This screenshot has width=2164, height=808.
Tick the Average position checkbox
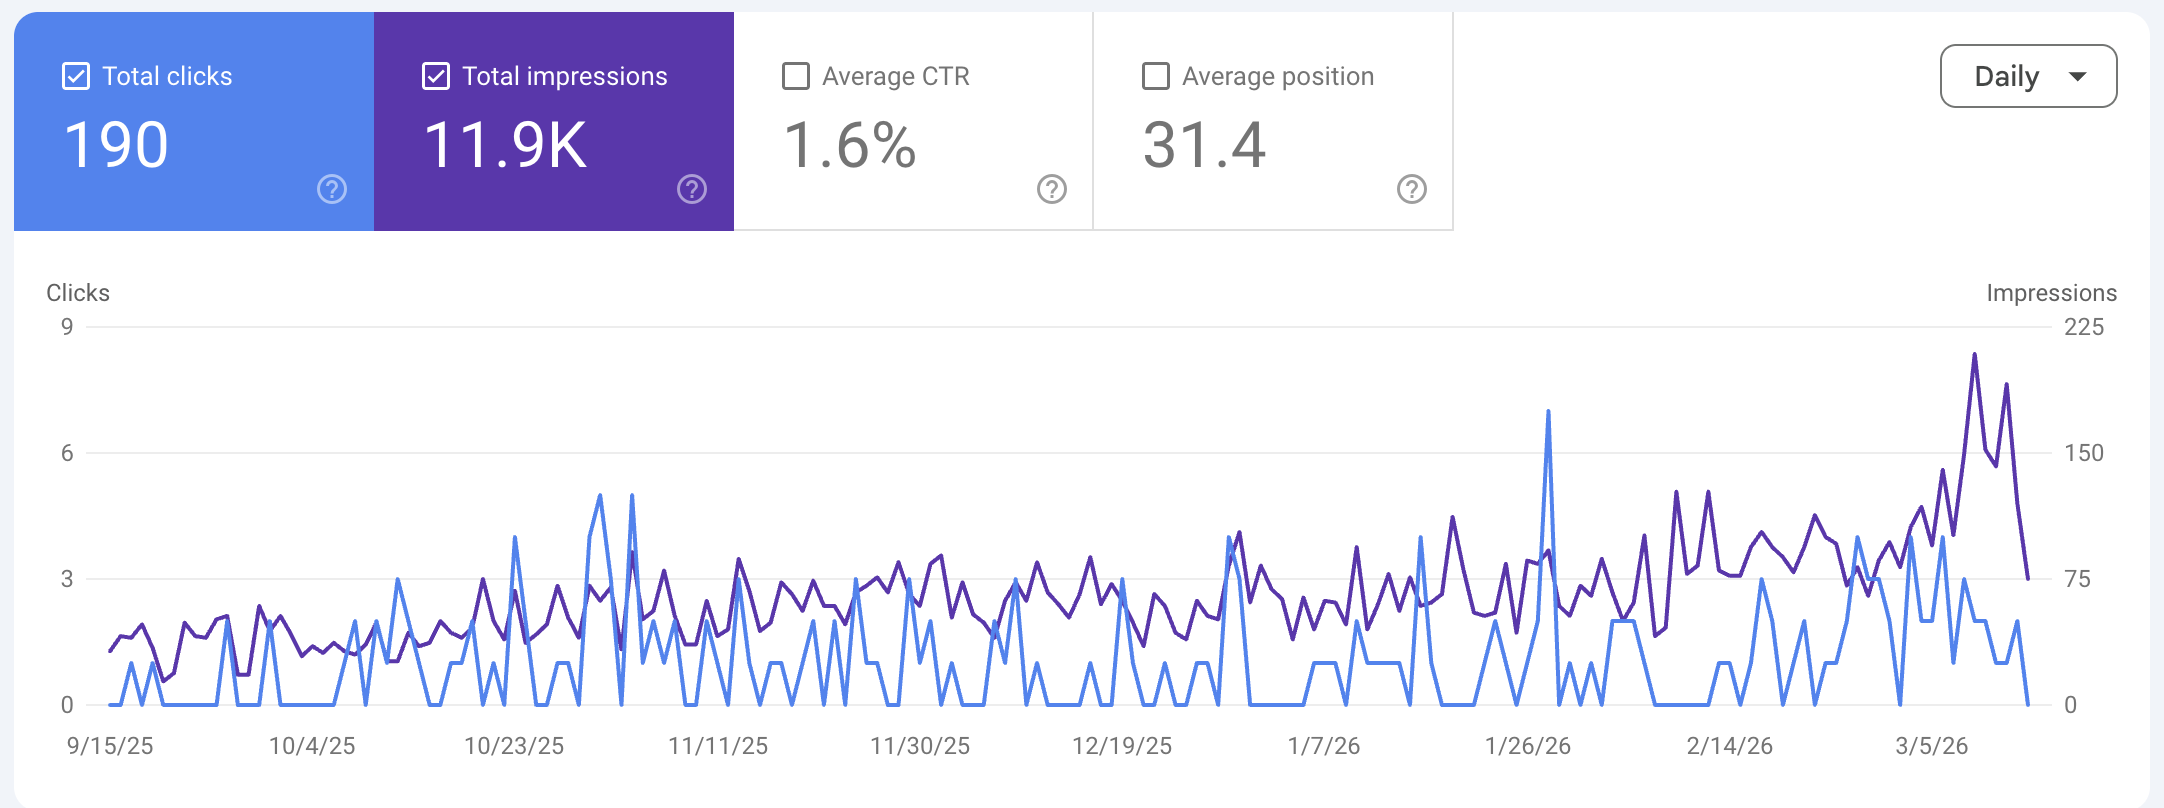[x=1156, y=76]
